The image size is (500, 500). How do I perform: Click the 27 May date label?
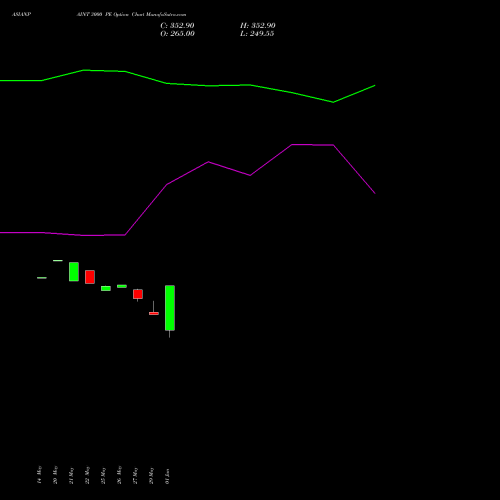click(x=135, y=476)
